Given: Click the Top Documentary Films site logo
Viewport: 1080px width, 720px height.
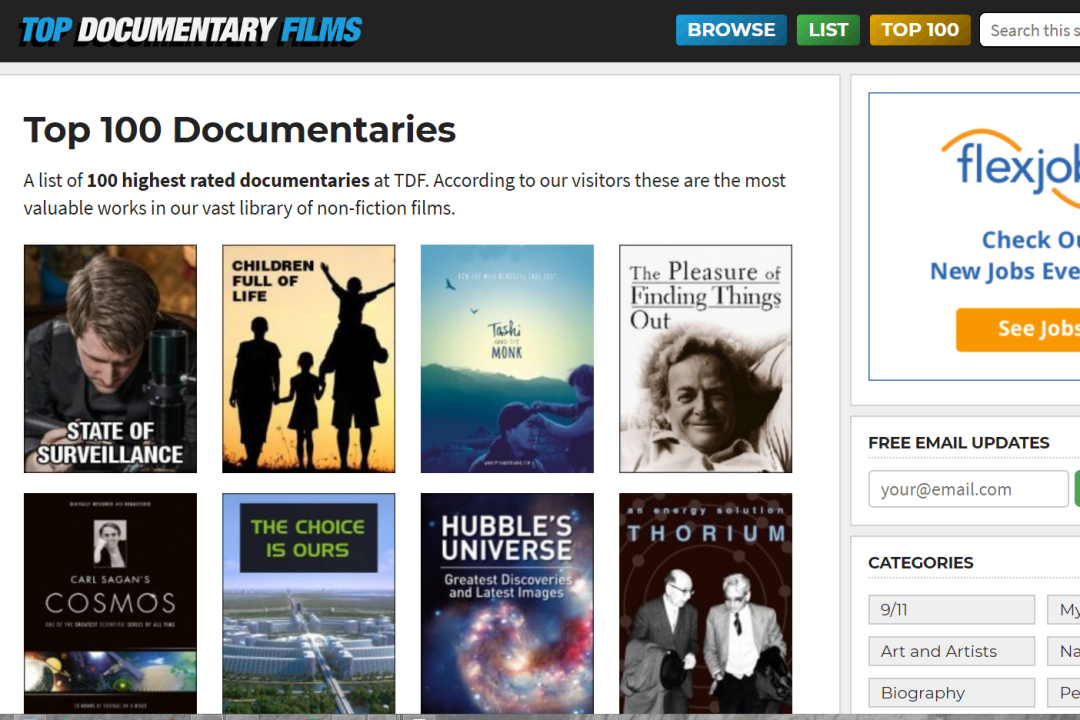Looking at the screenshot, I should (191, 30).
